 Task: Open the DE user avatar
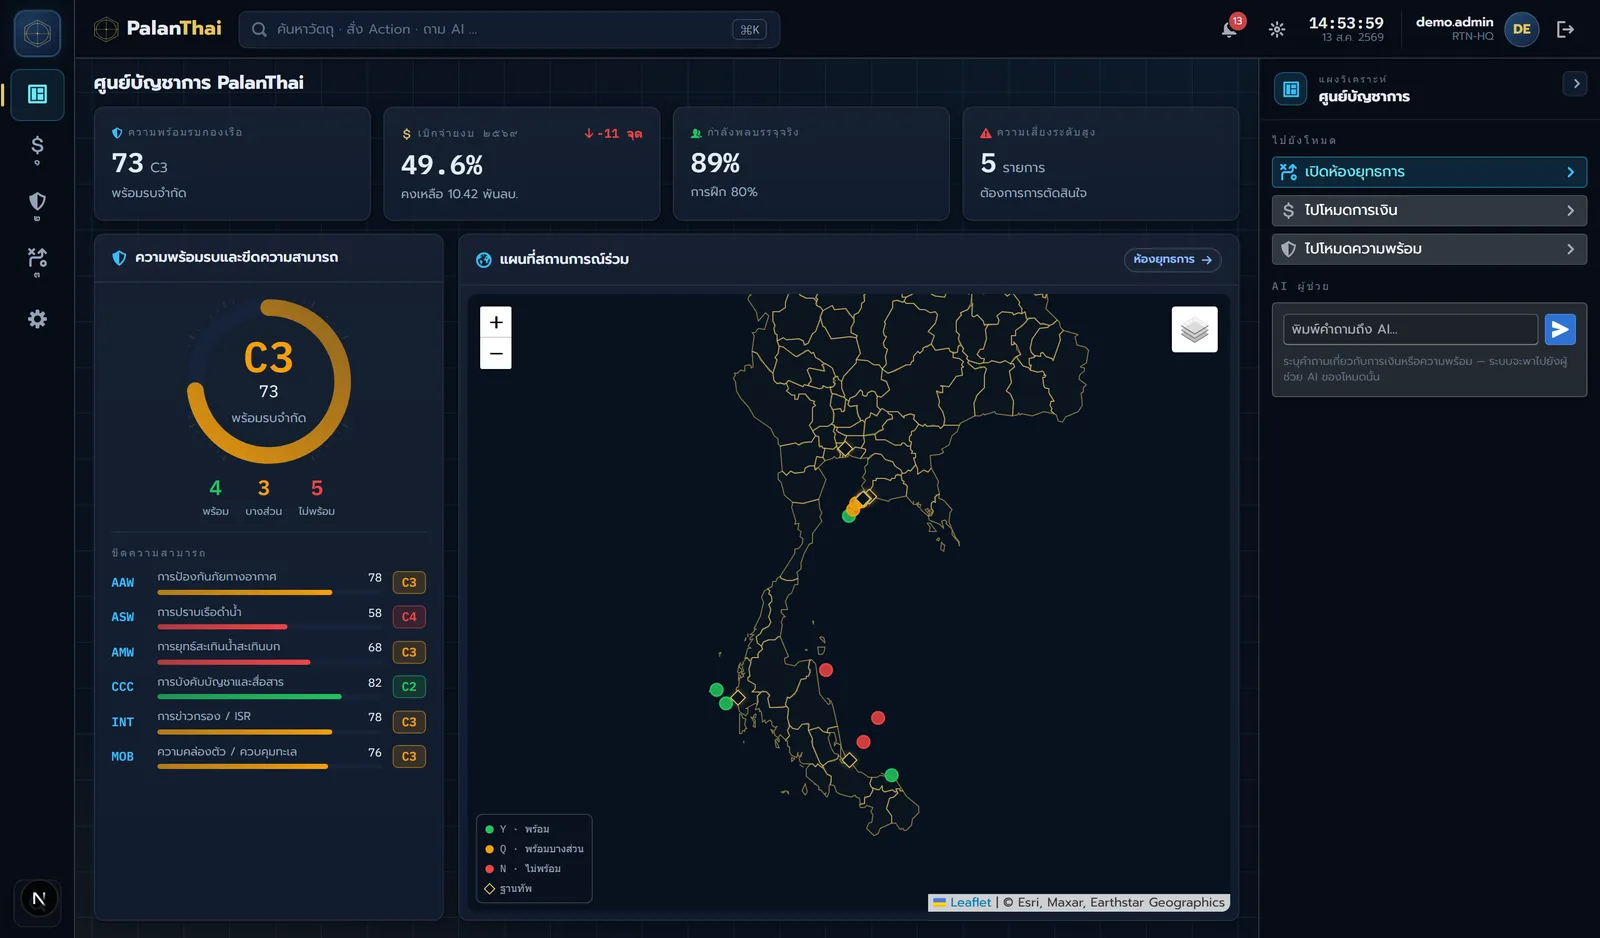coord(1521,29)
